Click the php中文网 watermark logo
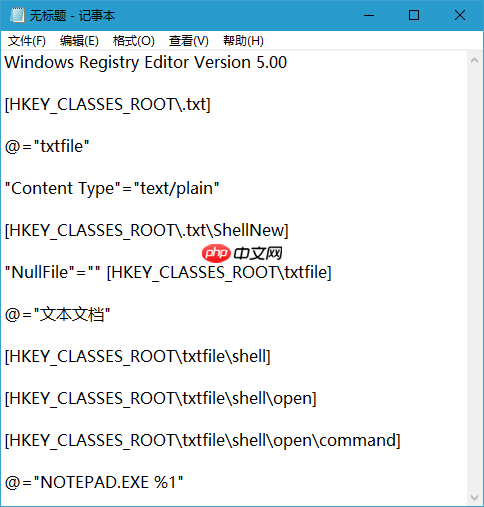 (x=242, y=253)
